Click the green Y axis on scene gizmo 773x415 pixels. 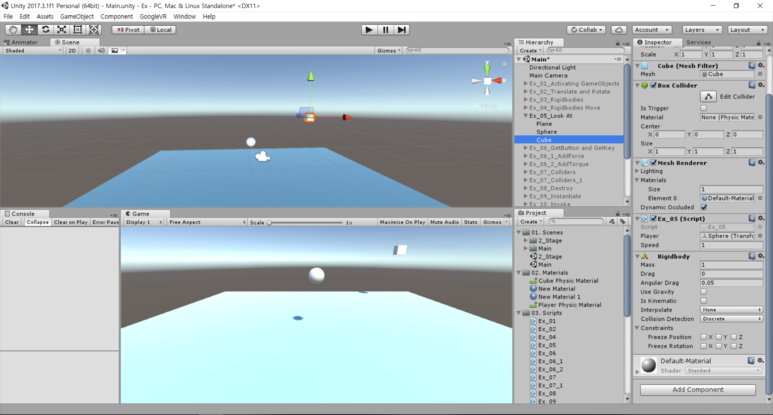487,69
